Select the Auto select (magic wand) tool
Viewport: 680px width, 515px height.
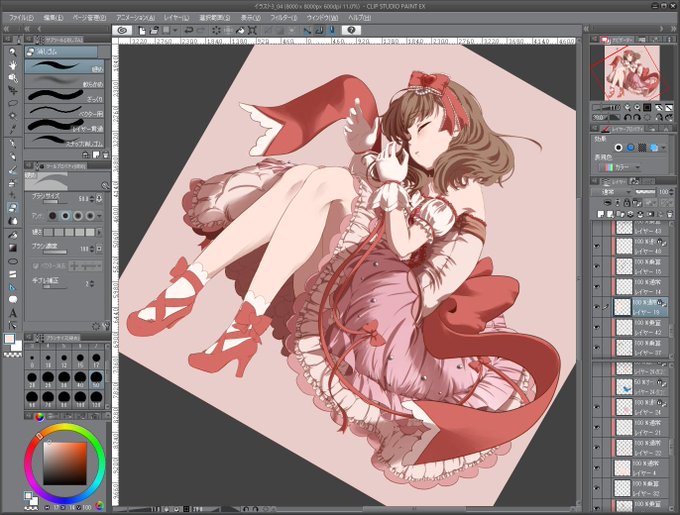13,116
